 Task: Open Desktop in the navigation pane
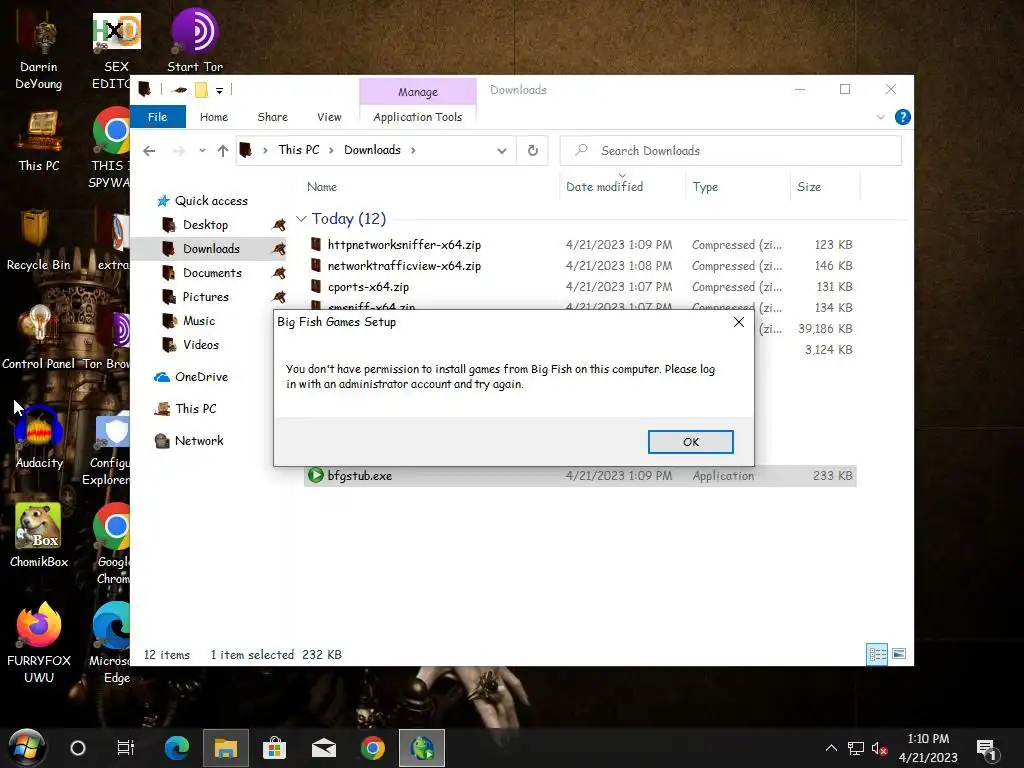pos(205,225)
